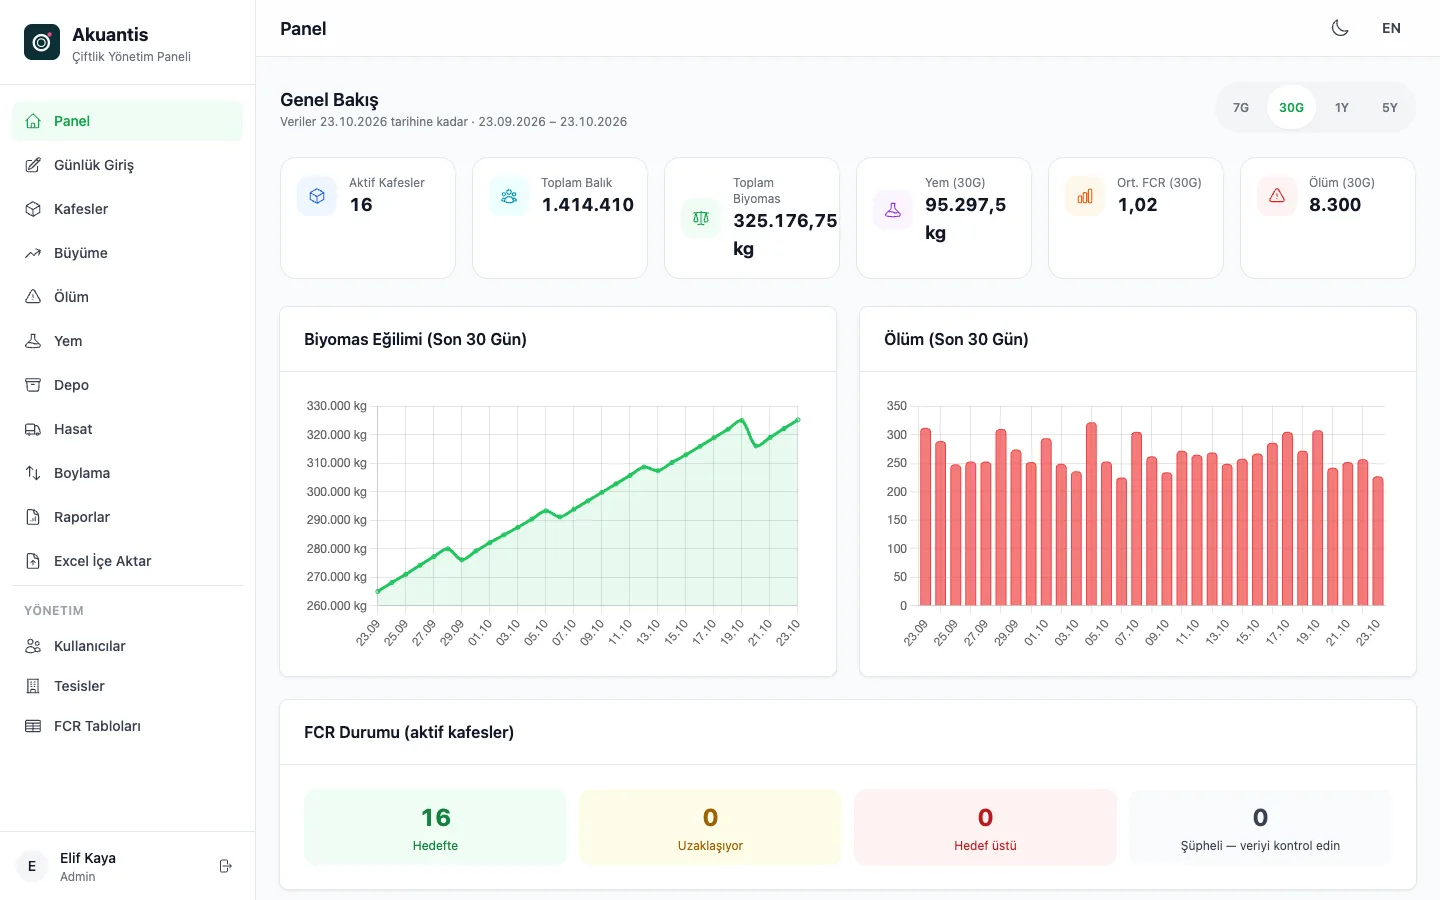The height and width of the screenshot is (900, 1440).
Task: Click the 1.414.410 Toplam Balık value
Action: 588,205
